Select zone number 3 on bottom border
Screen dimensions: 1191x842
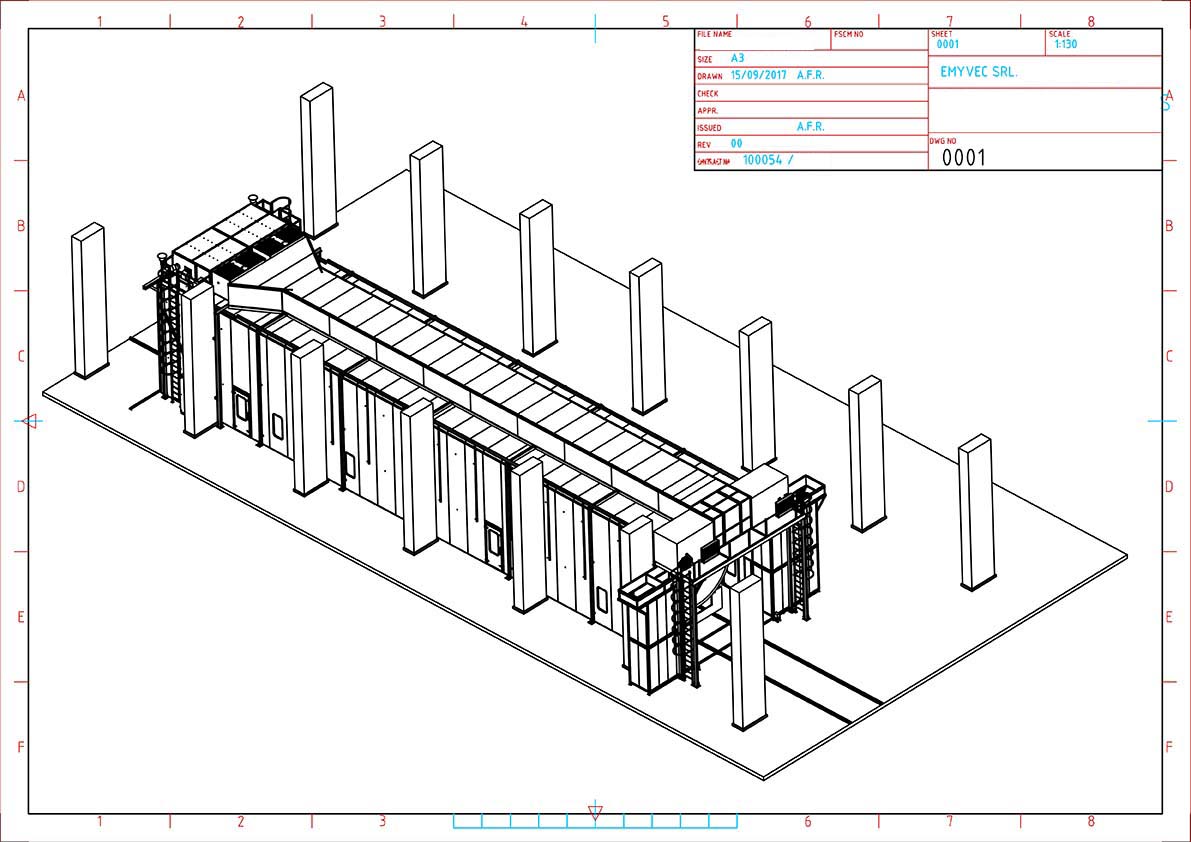pyautogui.click(x=382, y=822)
